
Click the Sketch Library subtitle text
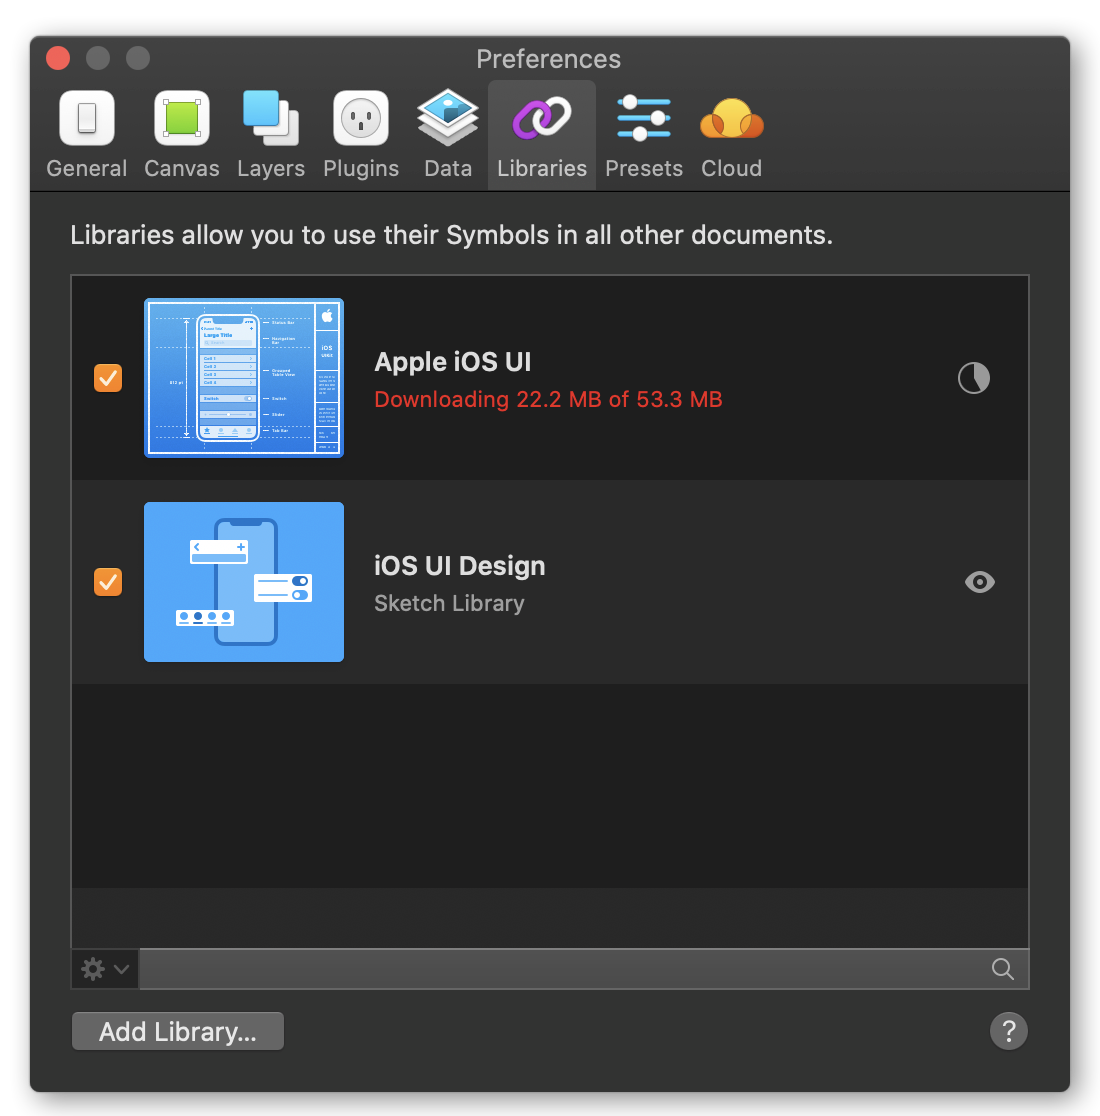(x=449, y=603)
